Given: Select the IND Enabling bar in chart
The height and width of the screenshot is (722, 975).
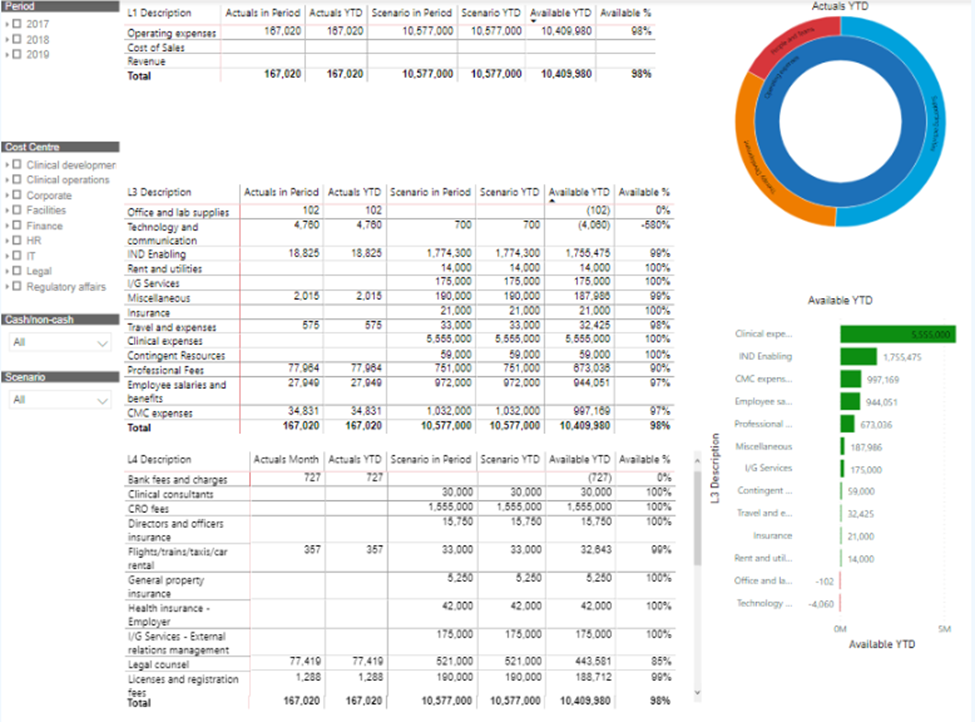Looking at the screenshot, I should point(858,356).
